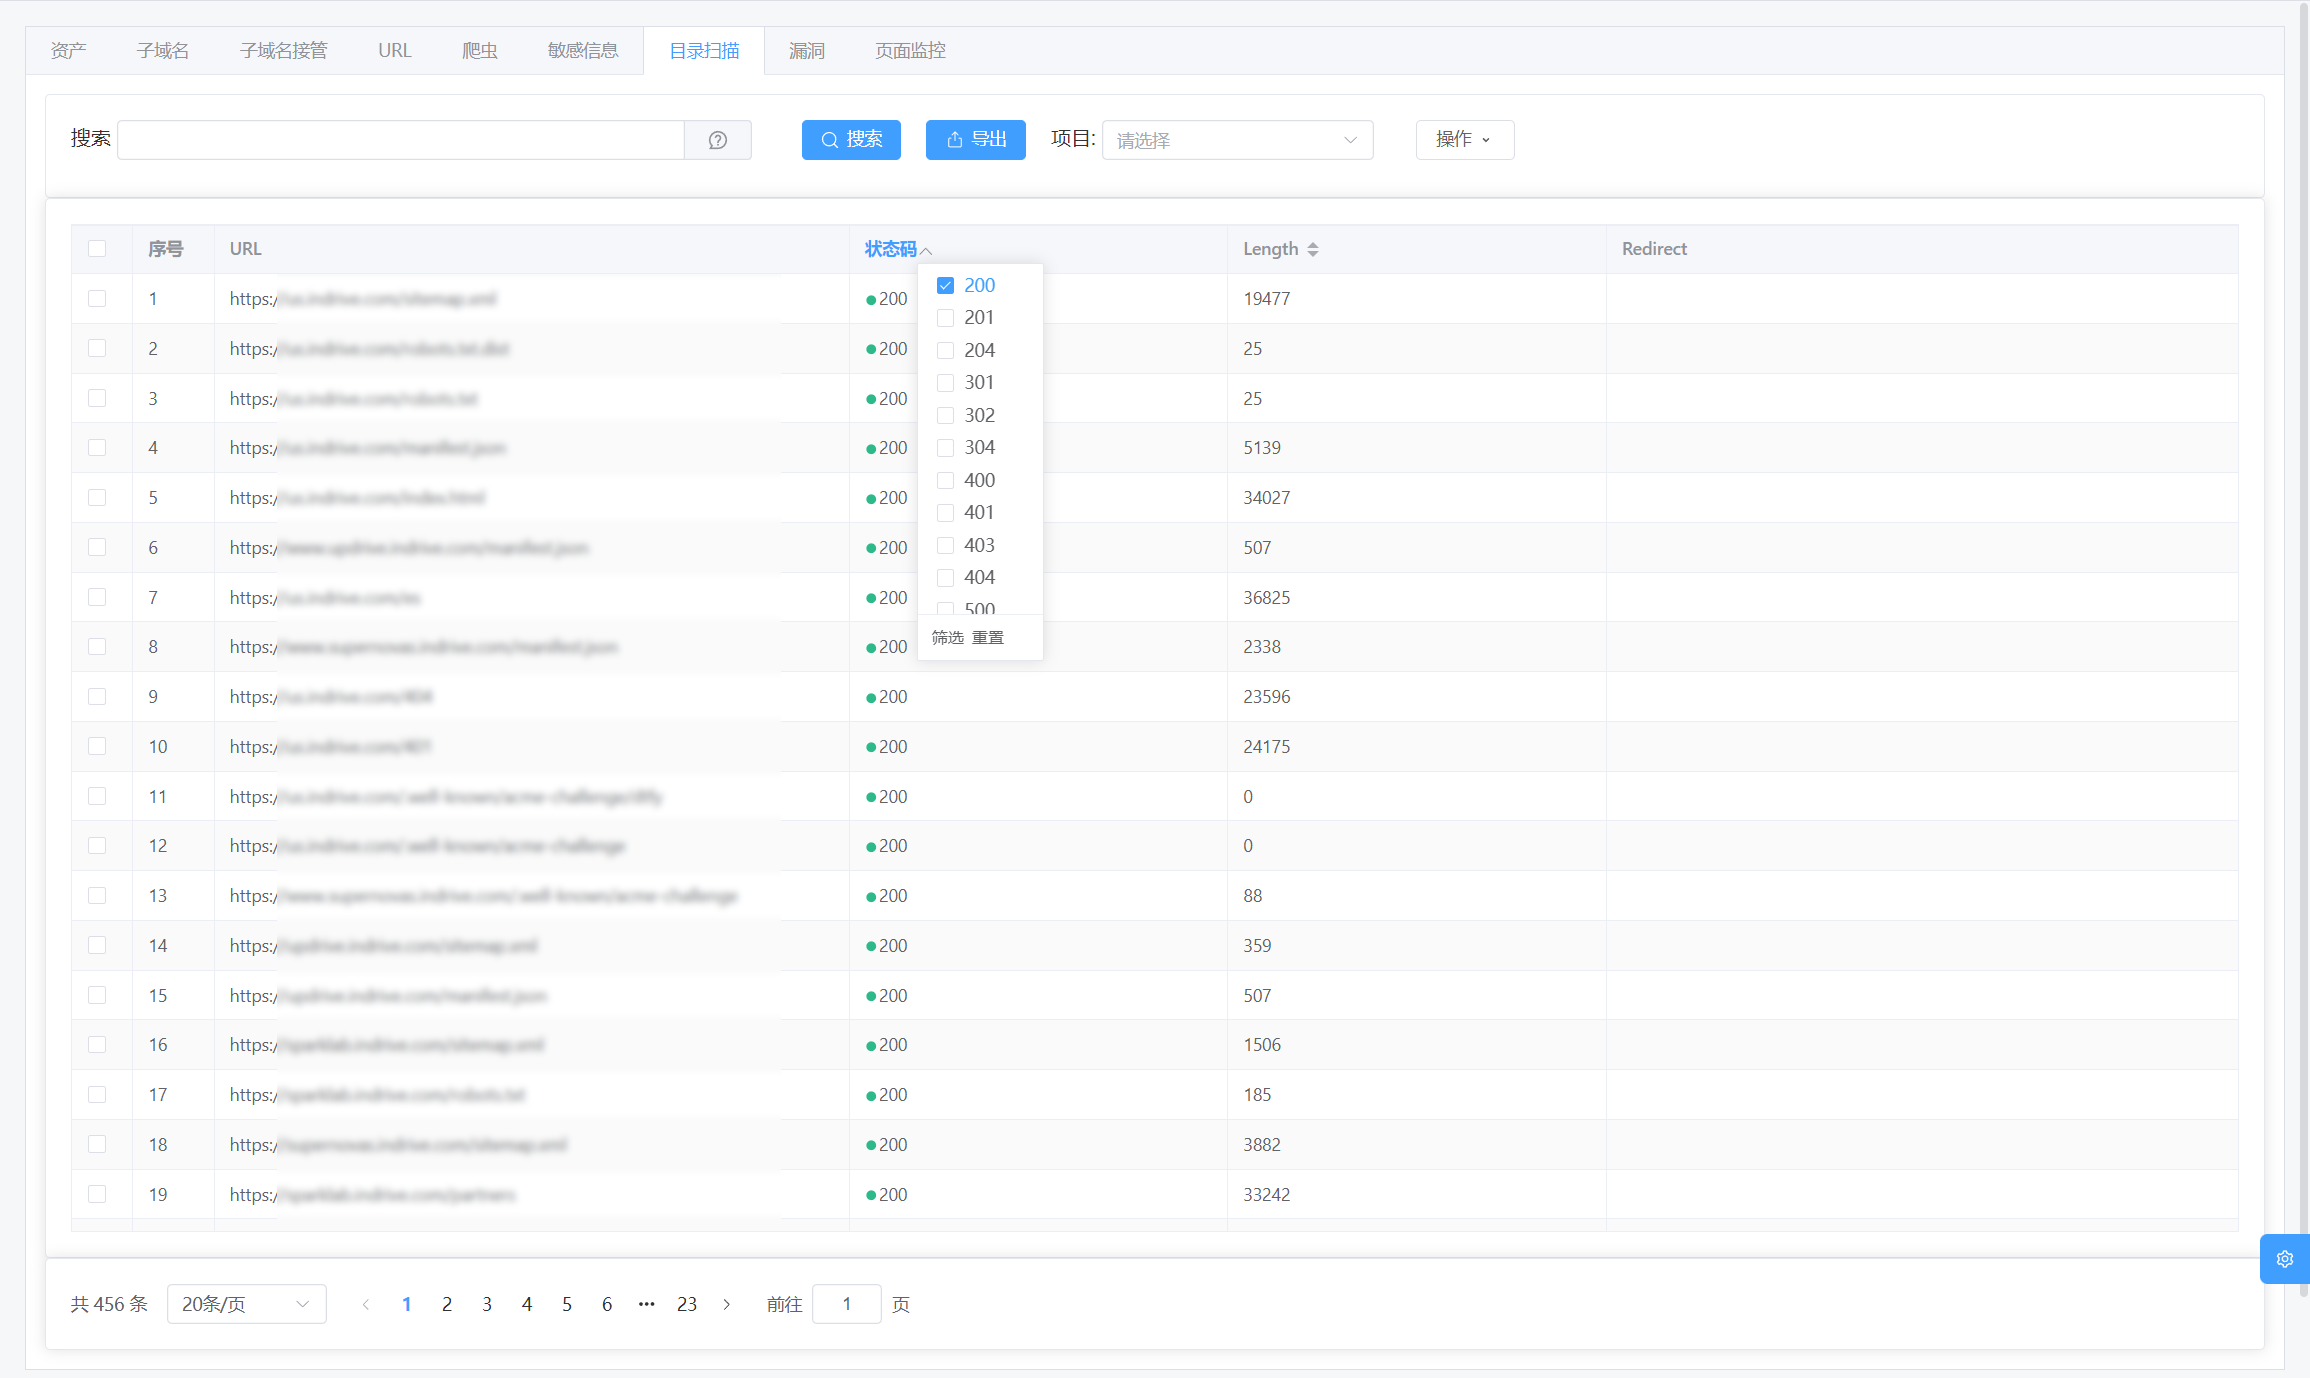Screen dimensions: 2310x1378
Task: Switch to the 子域名接管 tab
Action: [283, 51]
